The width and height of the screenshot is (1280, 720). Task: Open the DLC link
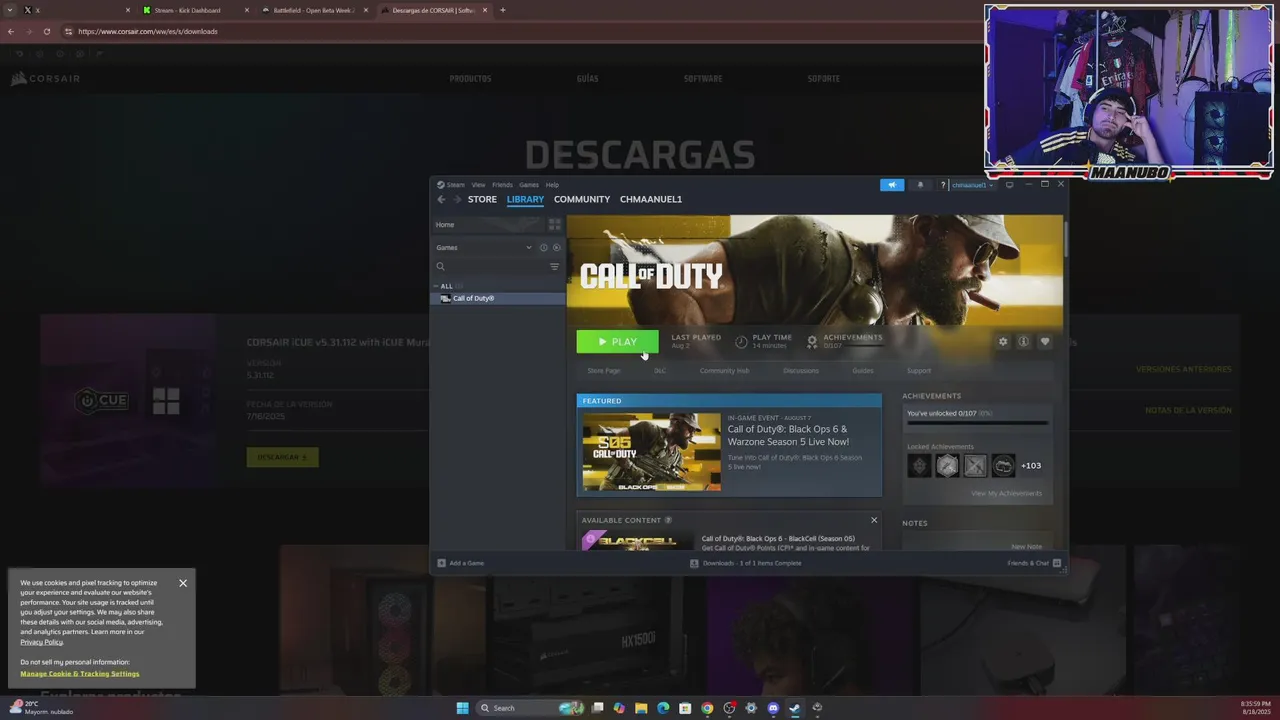[660, 371]
